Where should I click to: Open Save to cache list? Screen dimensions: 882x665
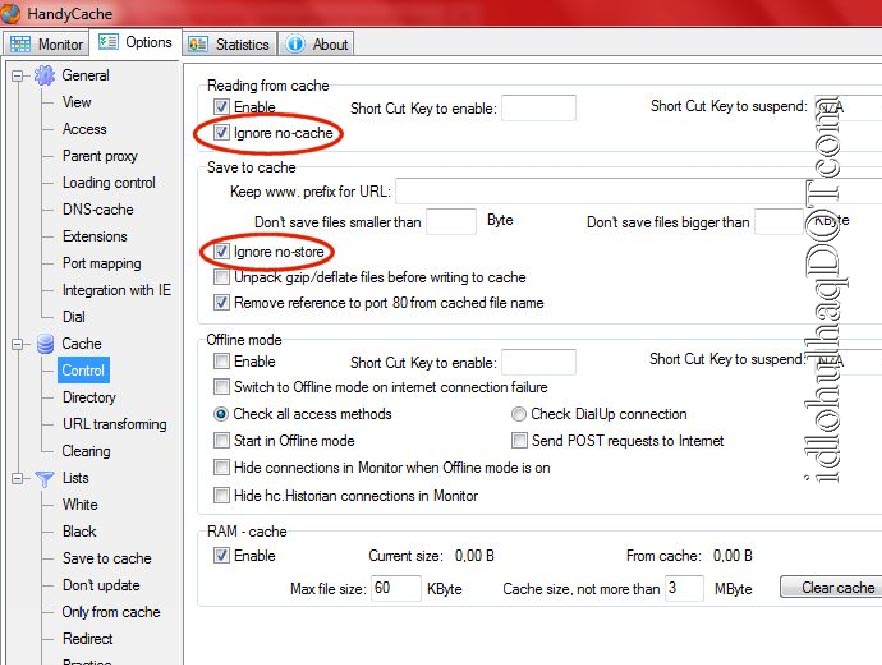pos(107,559)
